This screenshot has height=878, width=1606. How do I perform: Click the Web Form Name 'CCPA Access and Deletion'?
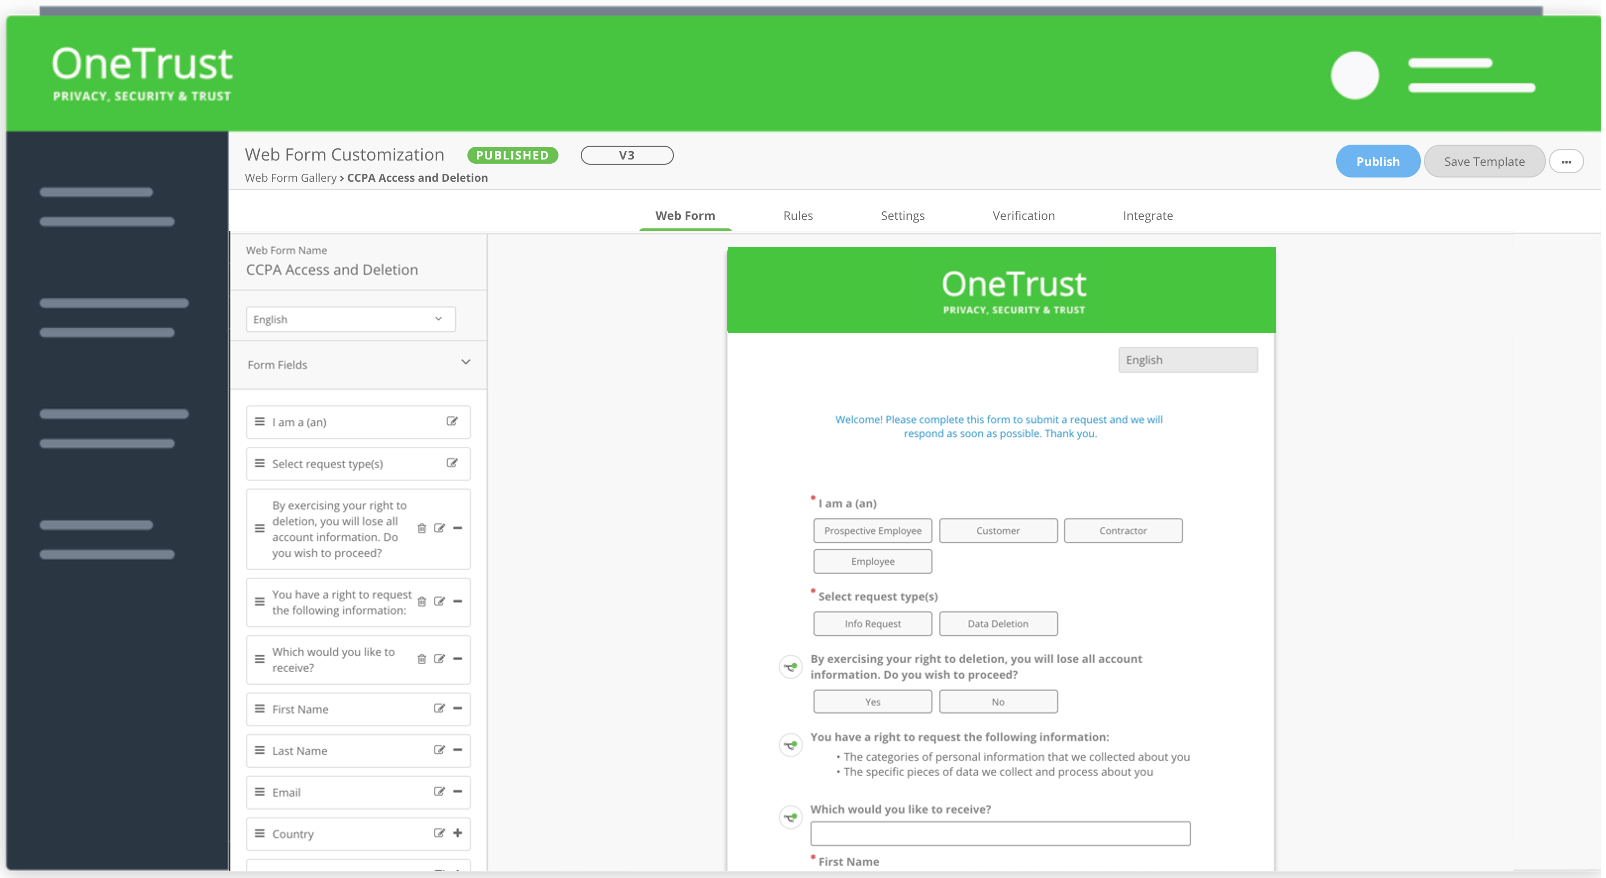point(332,270)
